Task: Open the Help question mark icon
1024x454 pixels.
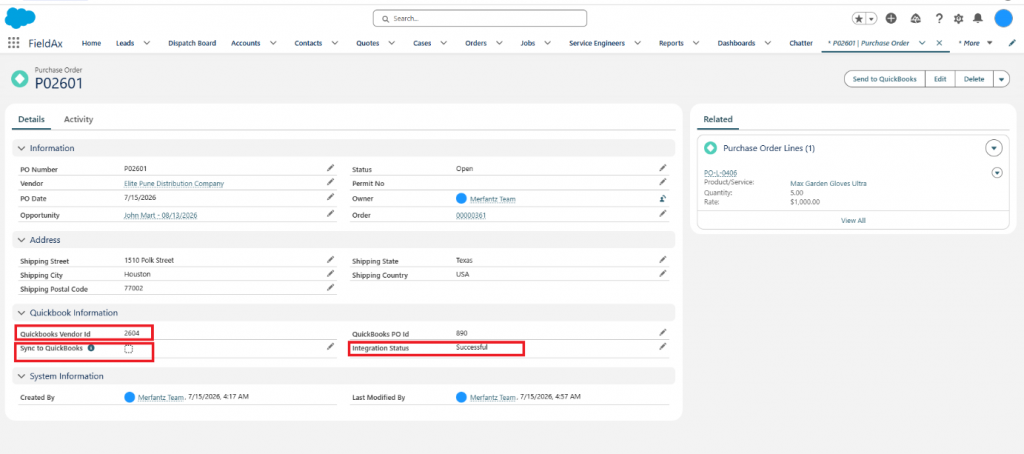Action: [938, 18]
